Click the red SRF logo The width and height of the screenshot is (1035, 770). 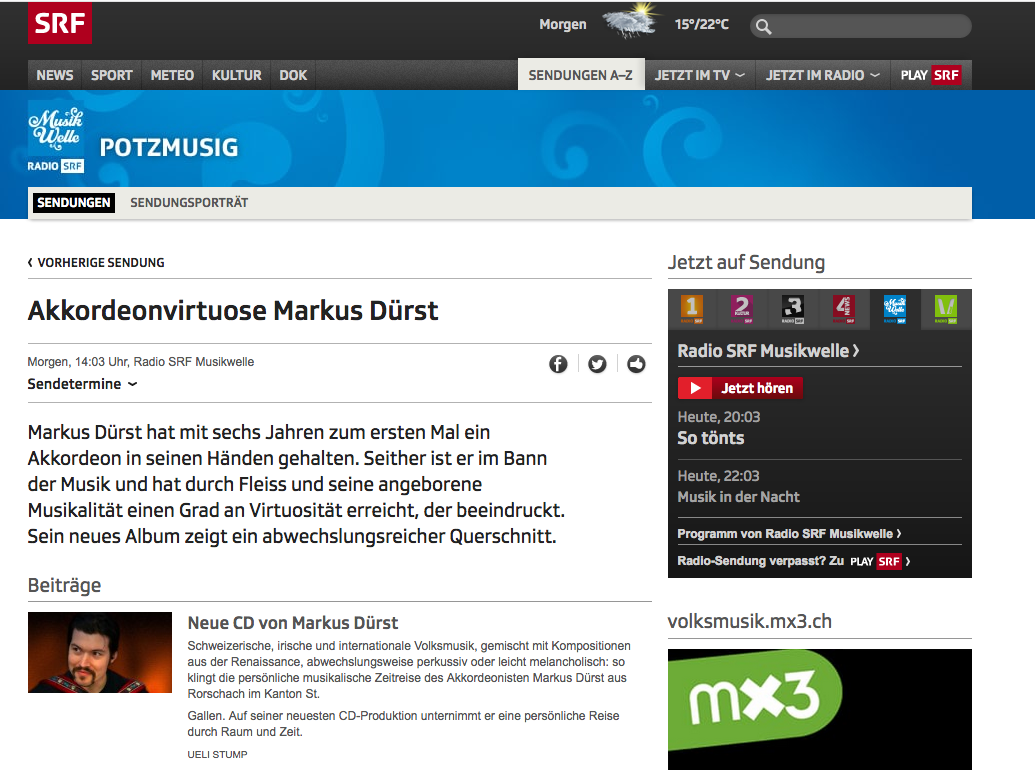59,23
